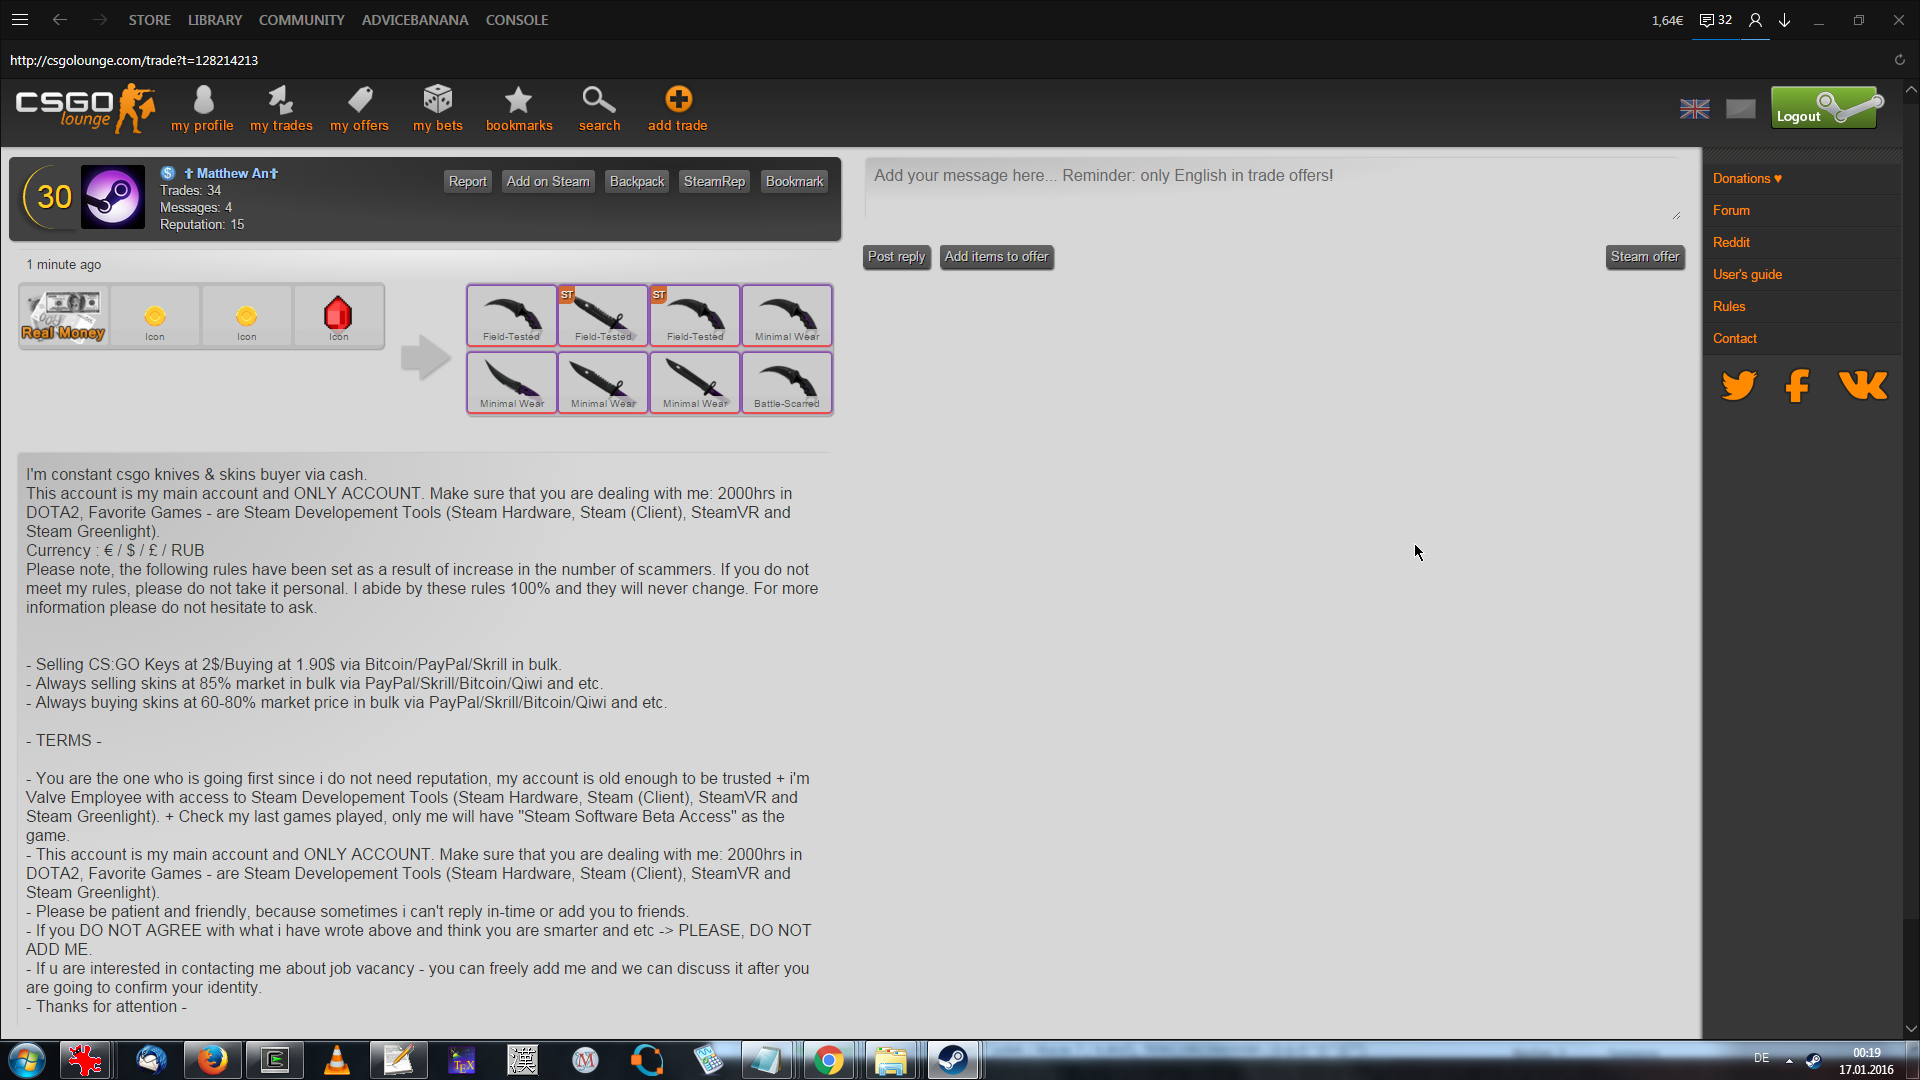Click the Real Money item thumbnail
The width and height of the screenshot is (1920, 1080).
coord(63,316)
